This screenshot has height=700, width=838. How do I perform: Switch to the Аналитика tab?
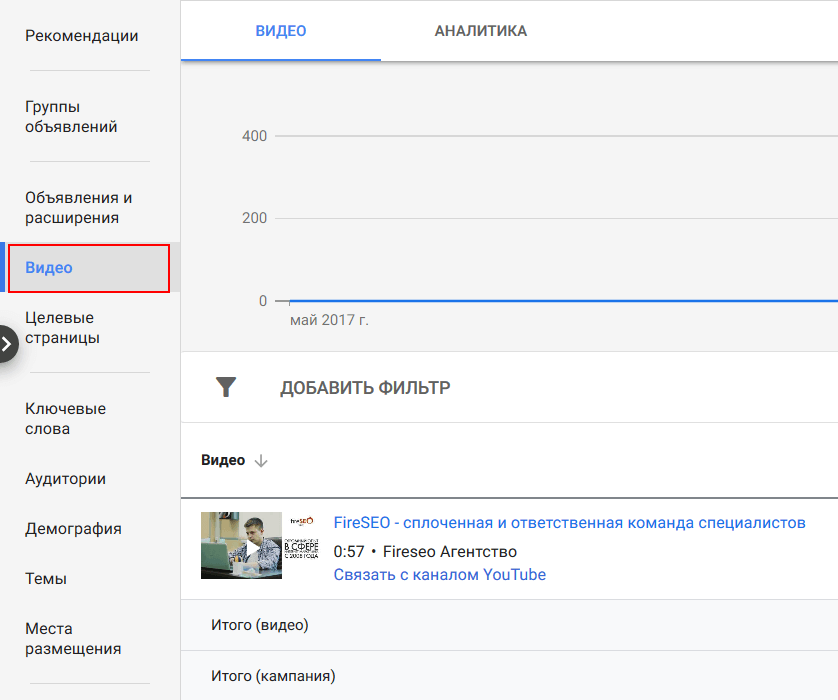[480, 31]
